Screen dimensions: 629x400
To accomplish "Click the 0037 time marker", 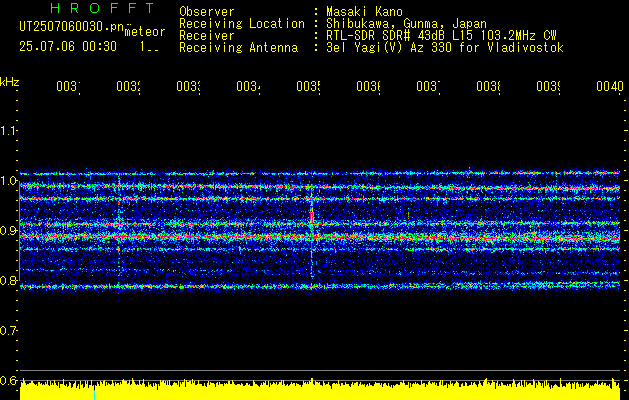I will tap(428, 86).
